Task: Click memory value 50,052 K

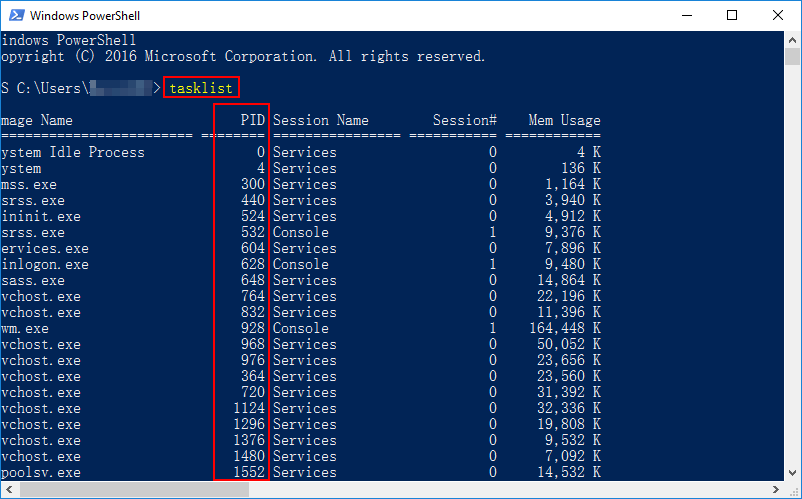Action: pos(569,345)
